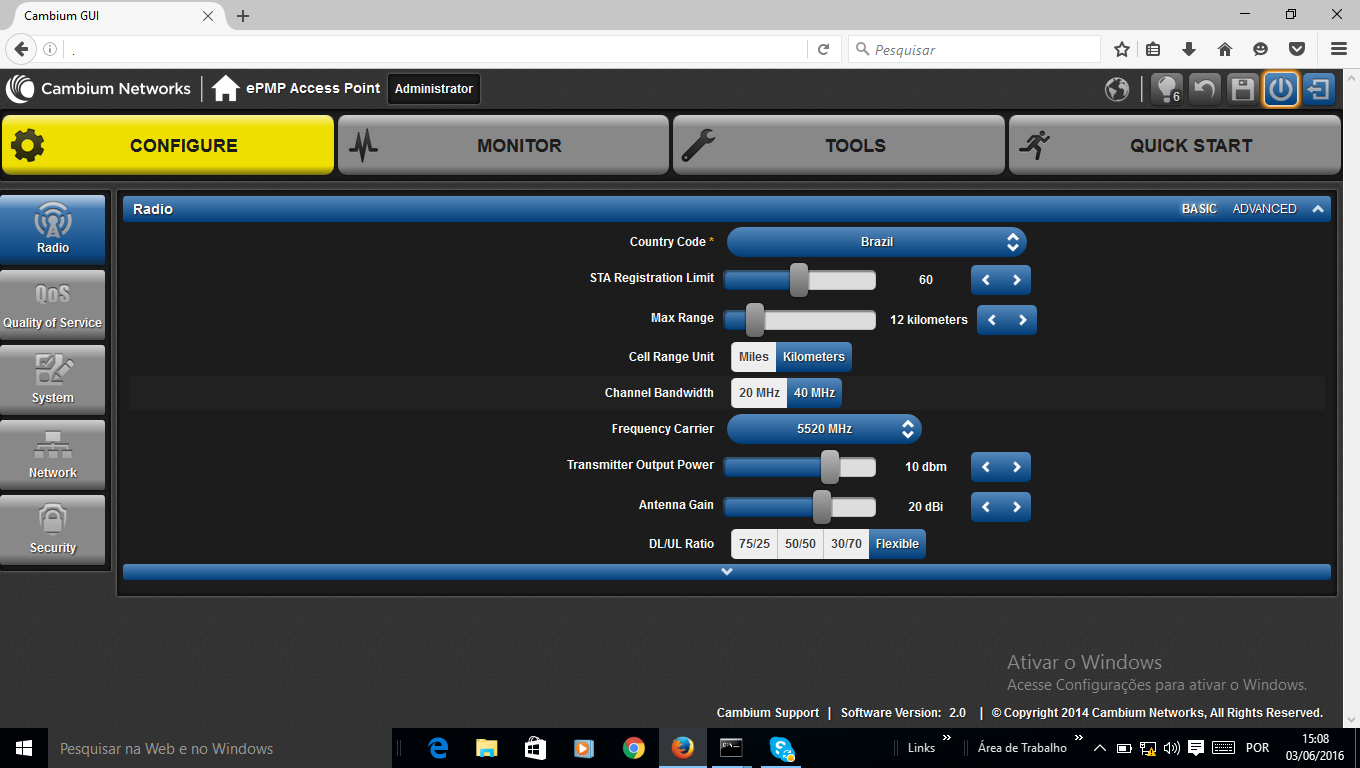Click the Firefox Pesquisar search field
The image size is (1360, 768).
pyautogui.click(x=975, y=49)
